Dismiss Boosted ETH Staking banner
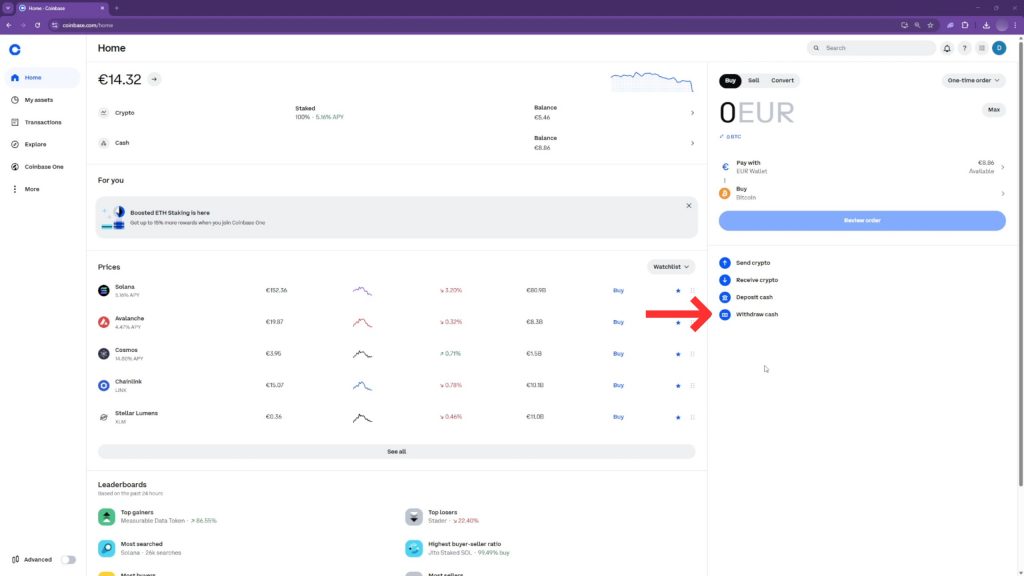Viewport: 1024px width, 576px height. tap(688, 206)
